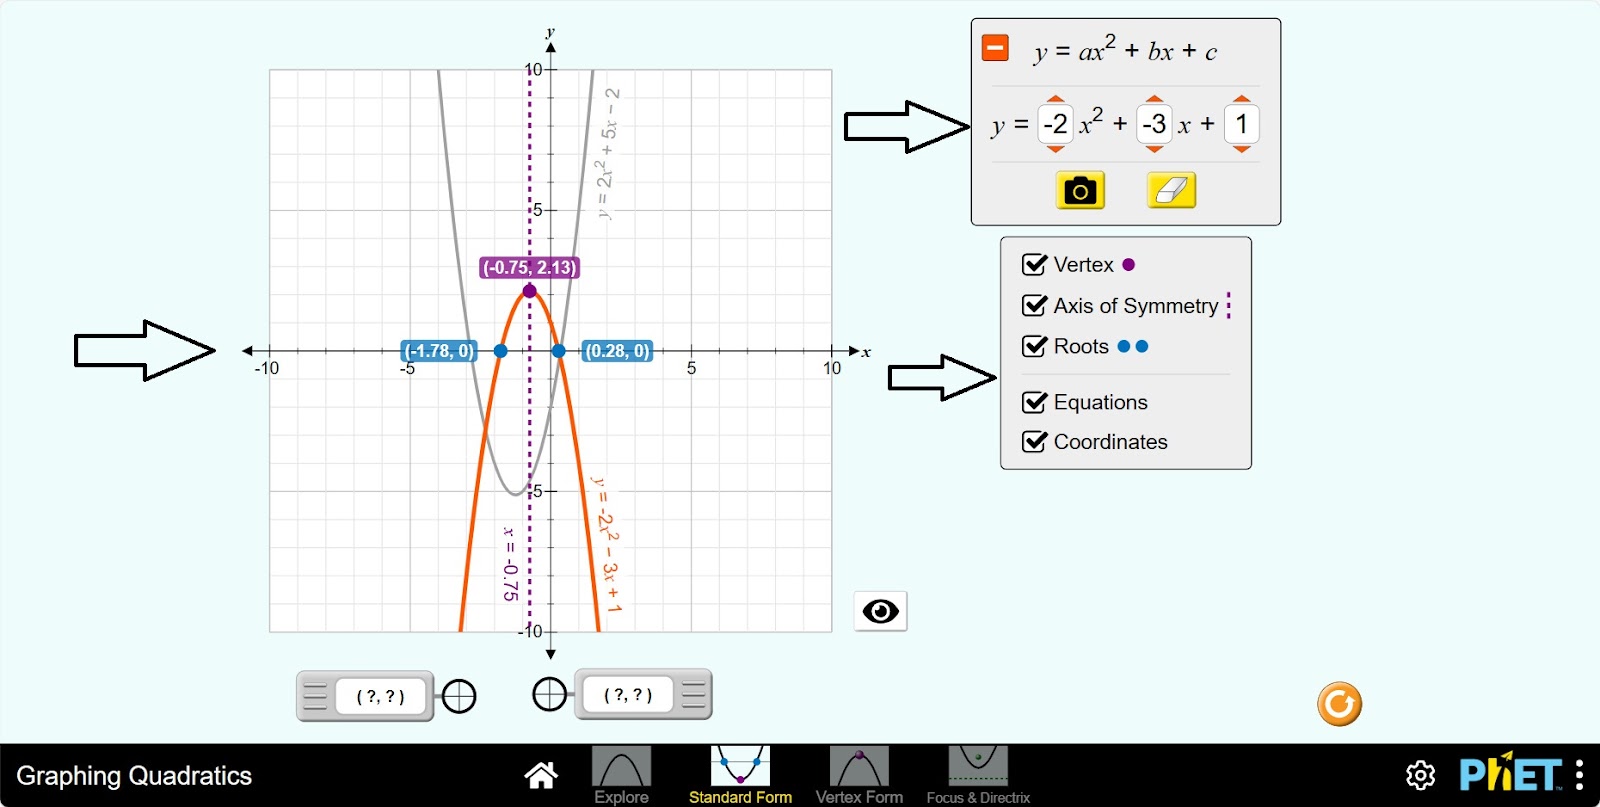Click the home screen icon

(541, 775)
